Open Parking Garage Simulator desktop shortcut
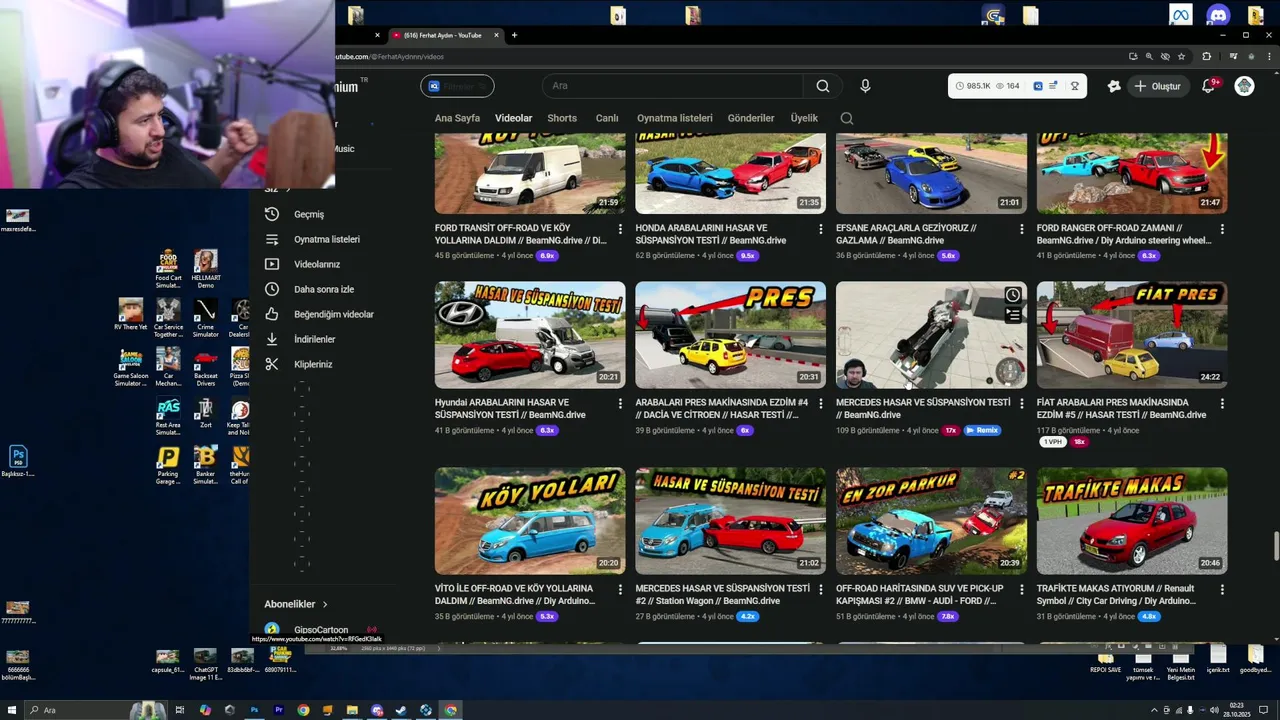The height and width of the screenshot is (720, 1280). point(168,465)
